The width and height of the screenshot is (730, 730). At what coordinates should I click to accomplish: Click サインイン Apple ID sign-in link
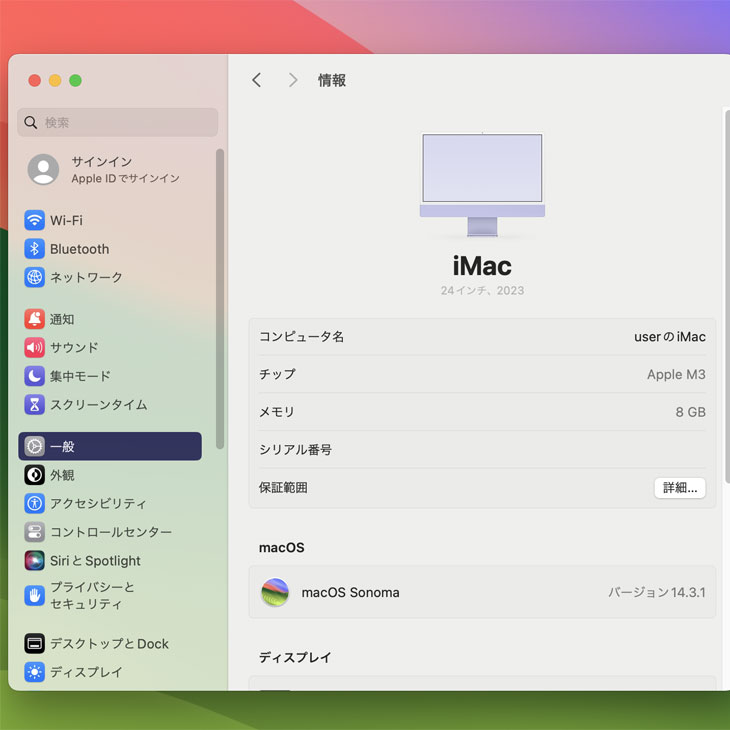(x=125, y=170)
